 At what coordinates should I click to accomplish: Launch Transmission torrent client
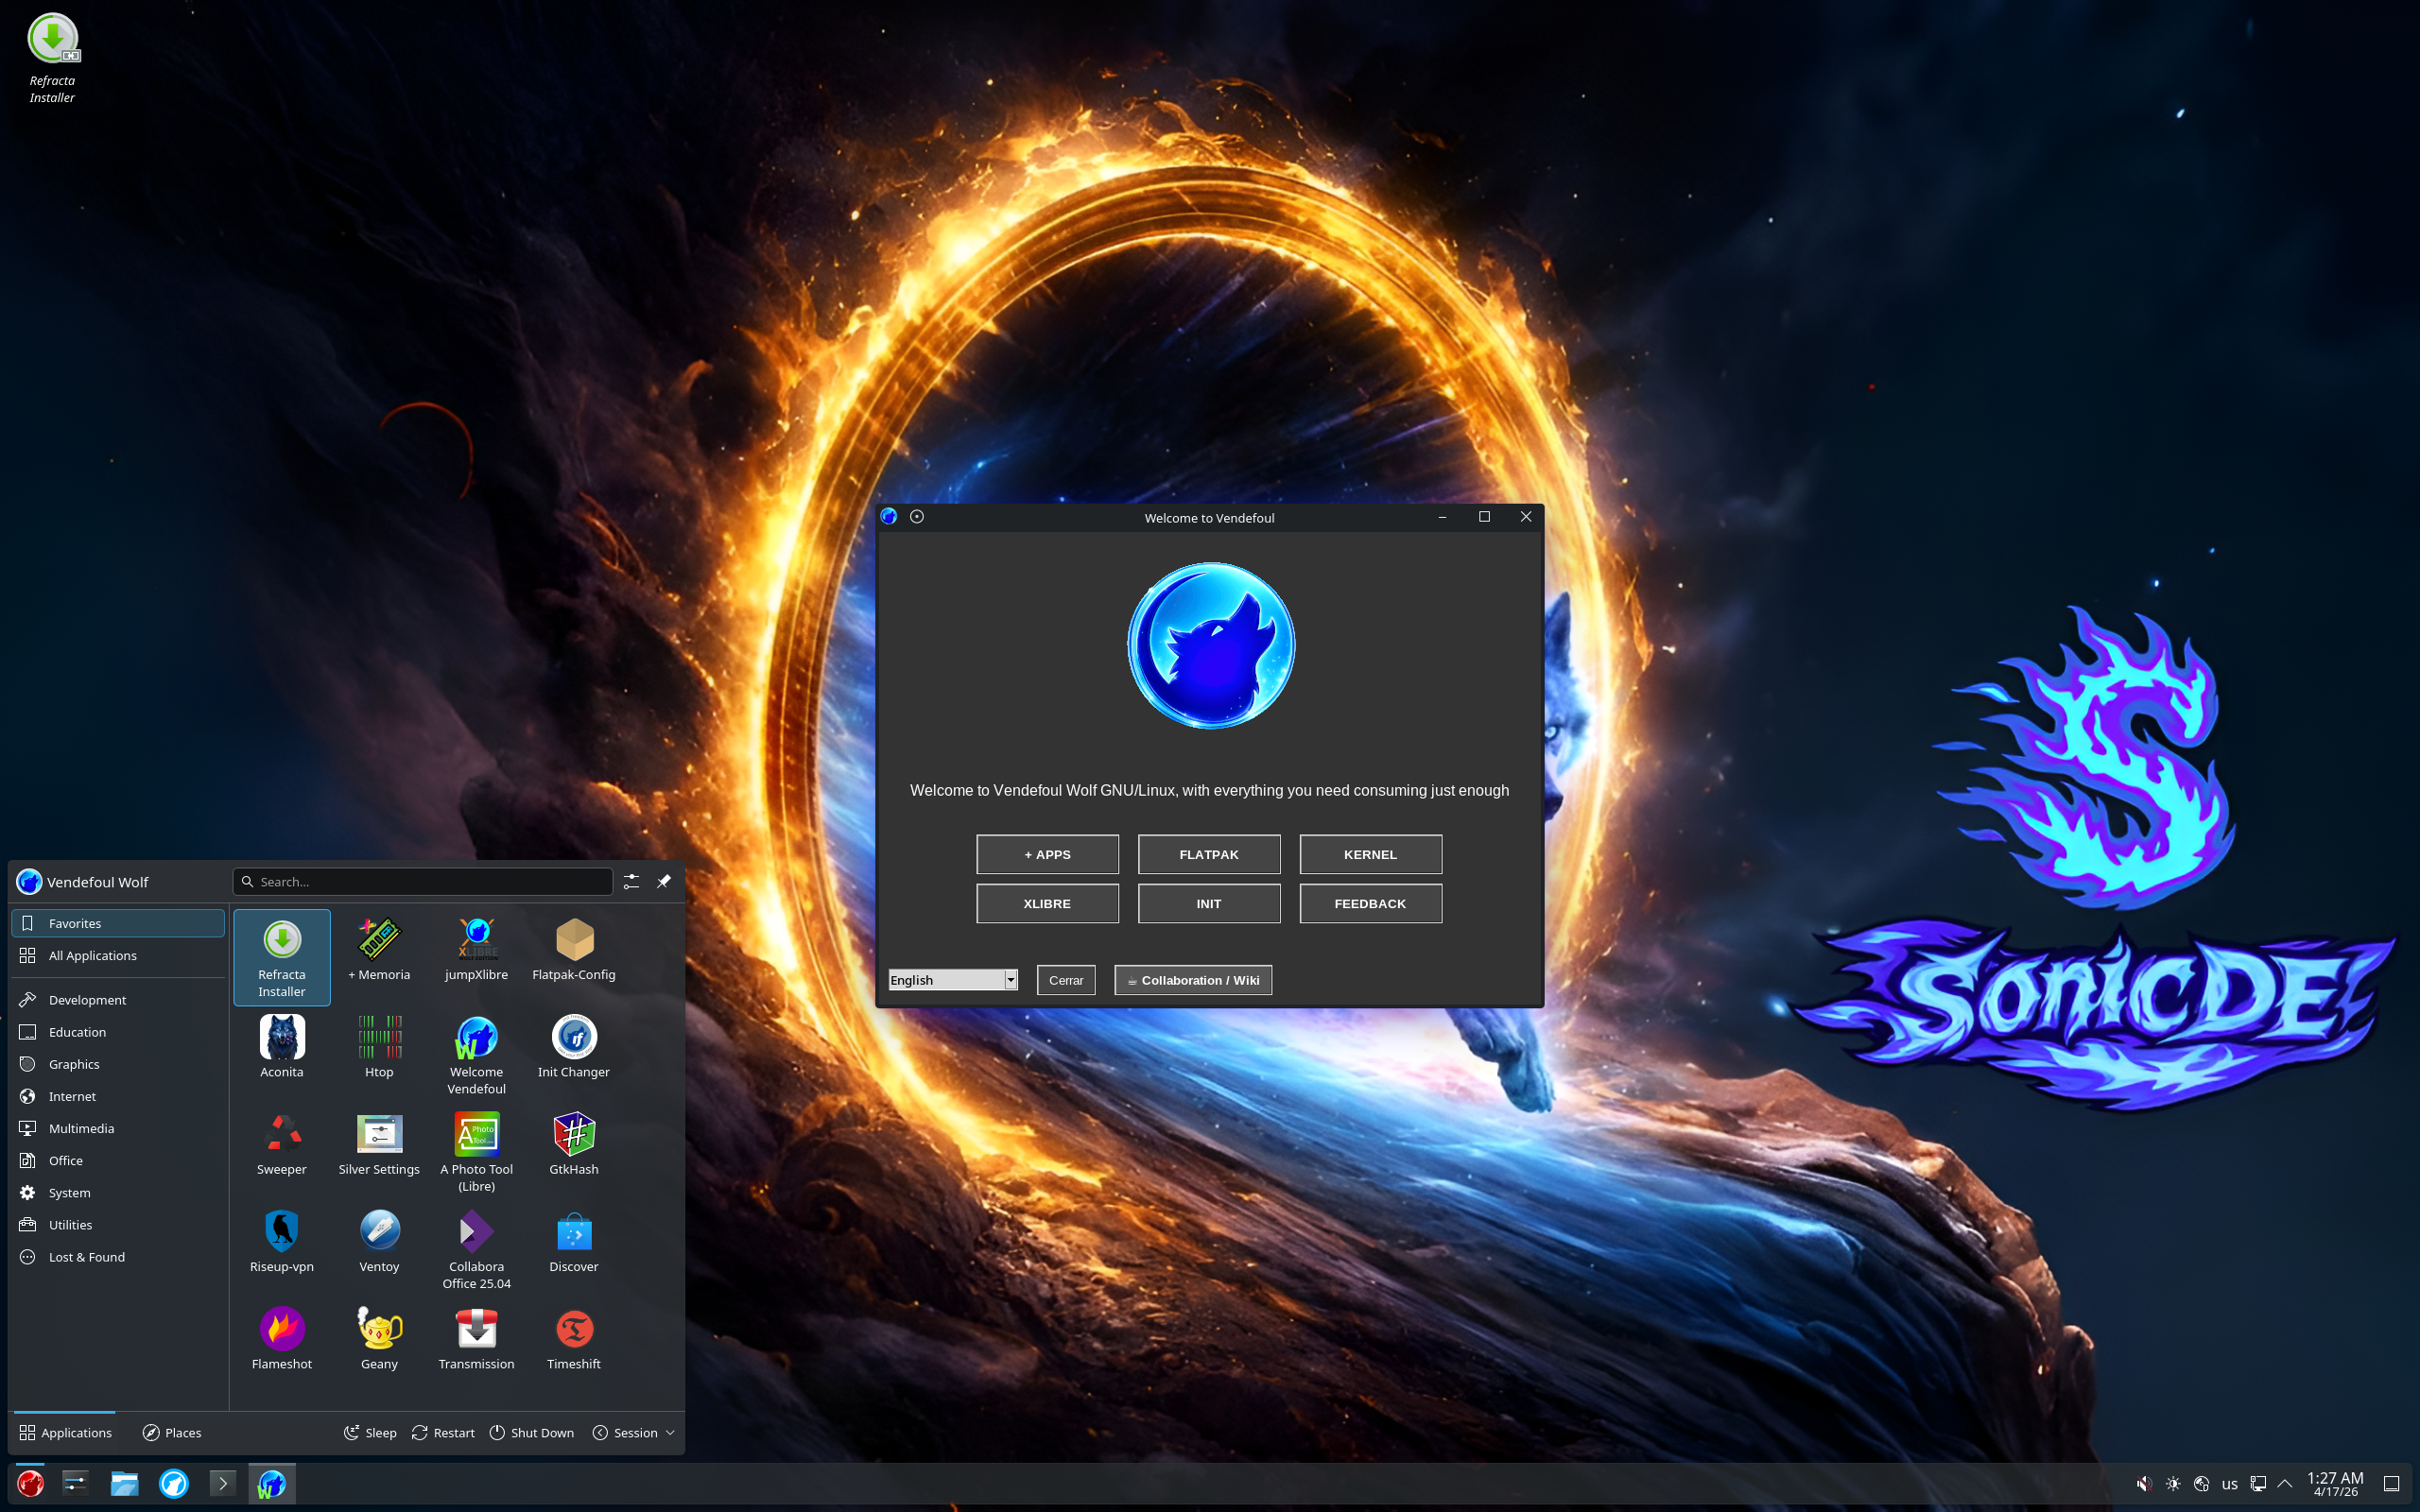tap(476, 1338)
